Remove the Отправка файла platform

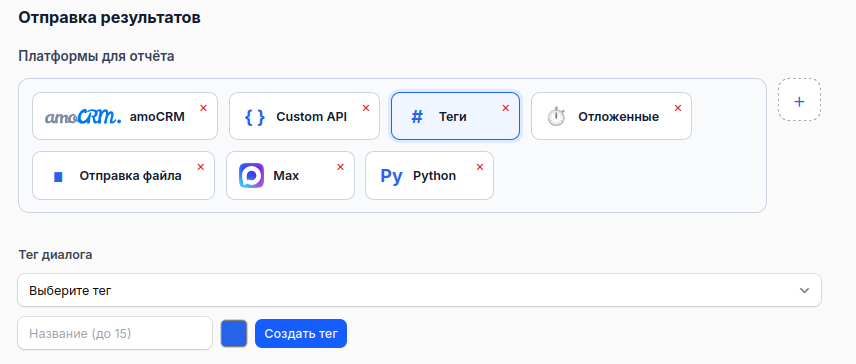(201, 167)
